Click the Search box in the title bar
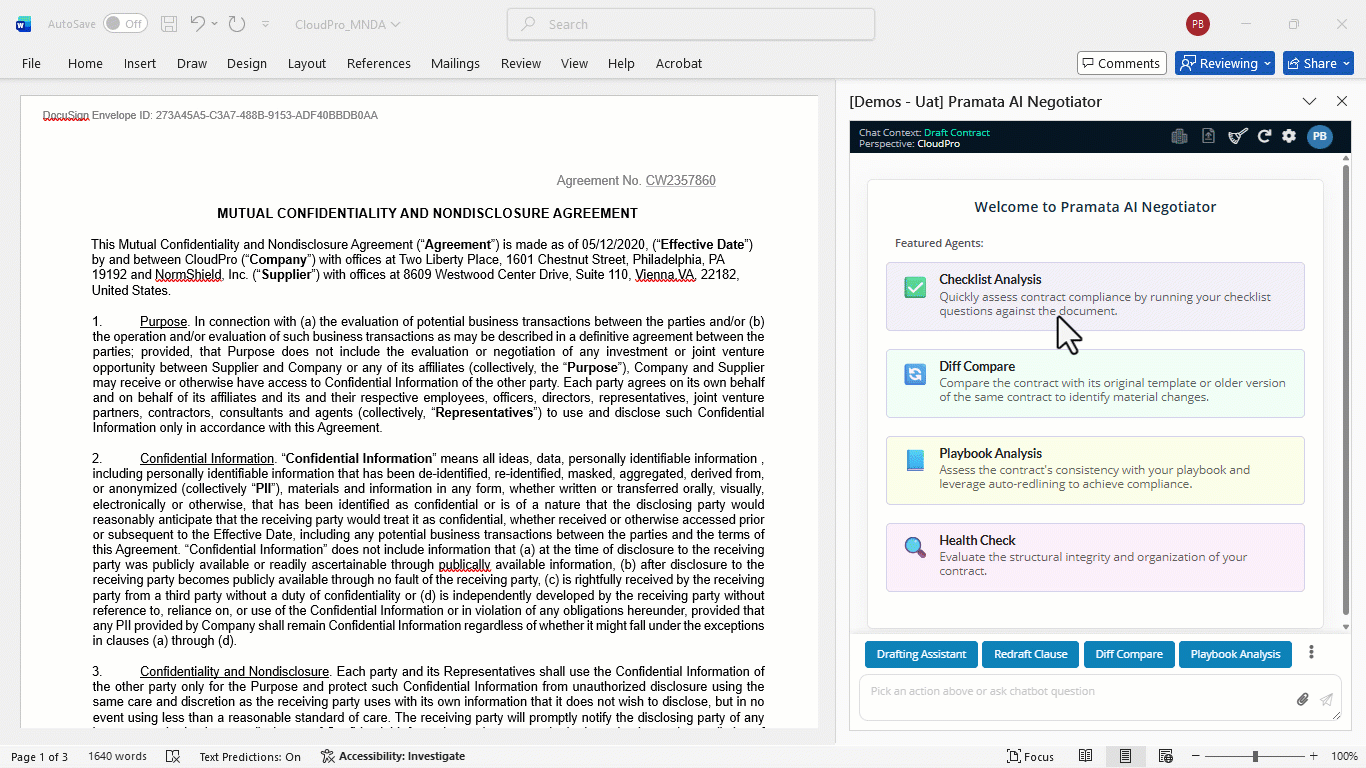This screenshot has width=1366, height=768. 691,24
